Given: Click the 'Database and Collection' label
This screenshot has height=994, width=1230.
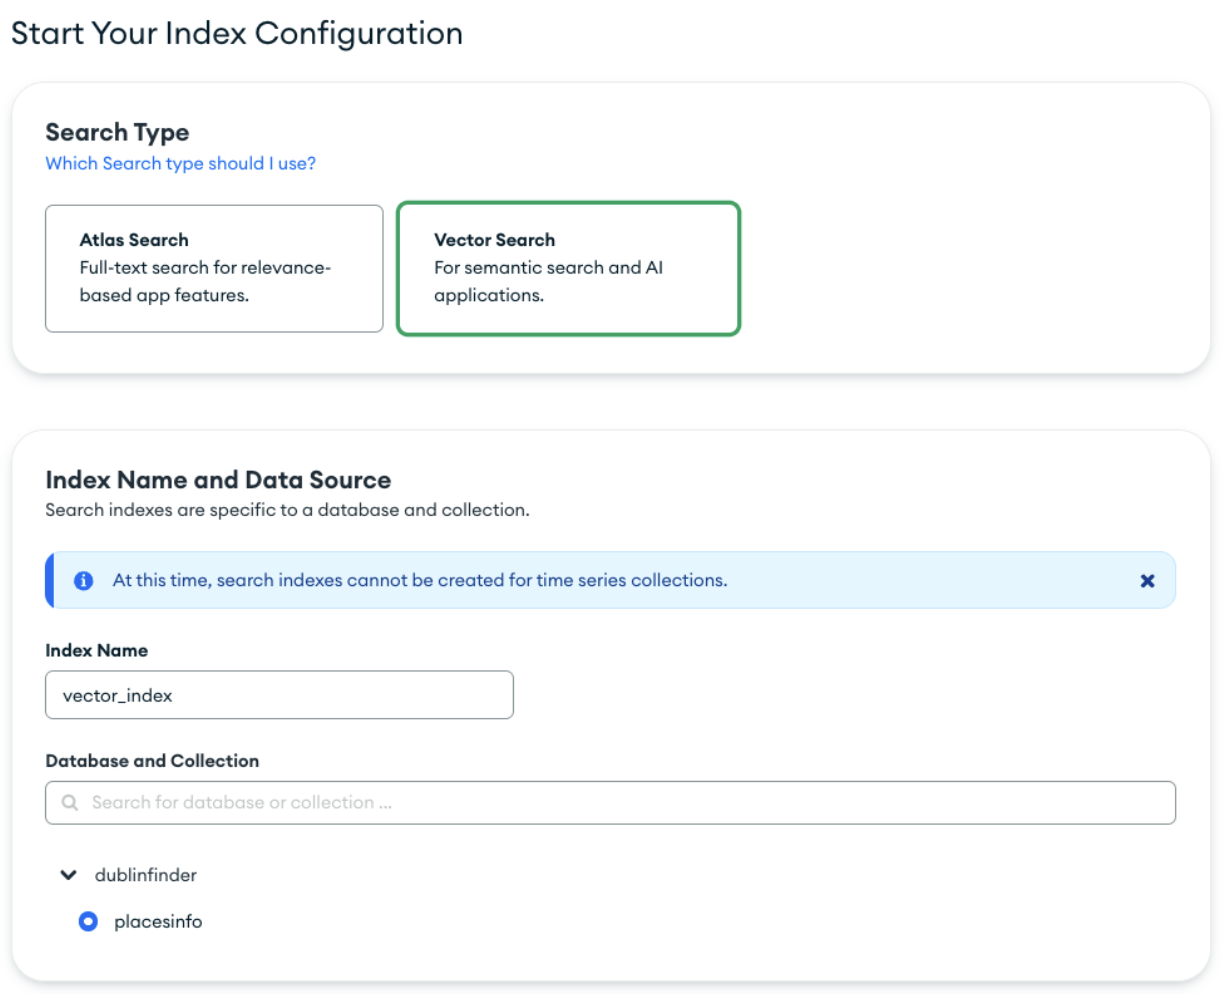Looking at the screenshot, I should click(x=152, y=761).
